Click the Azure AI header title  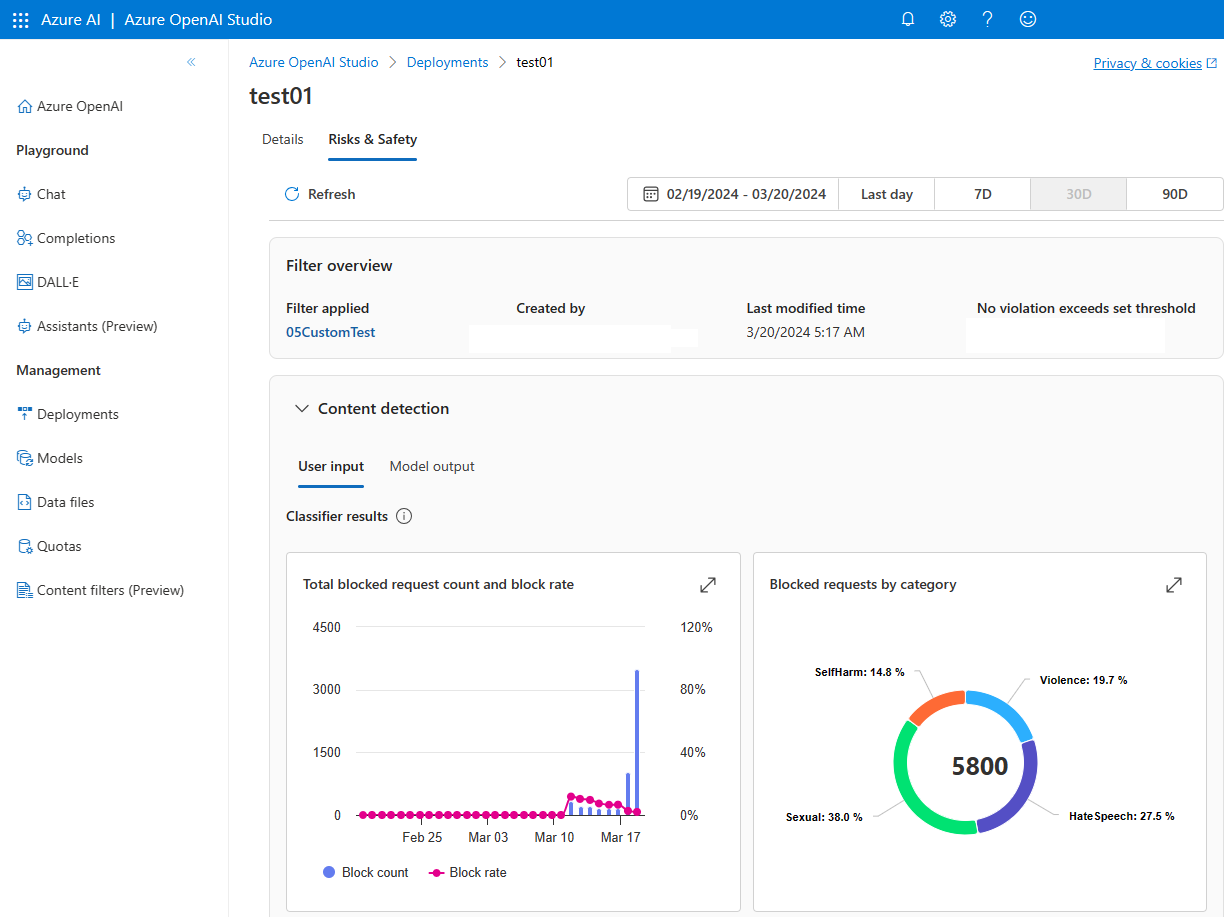tap(71, 20)
